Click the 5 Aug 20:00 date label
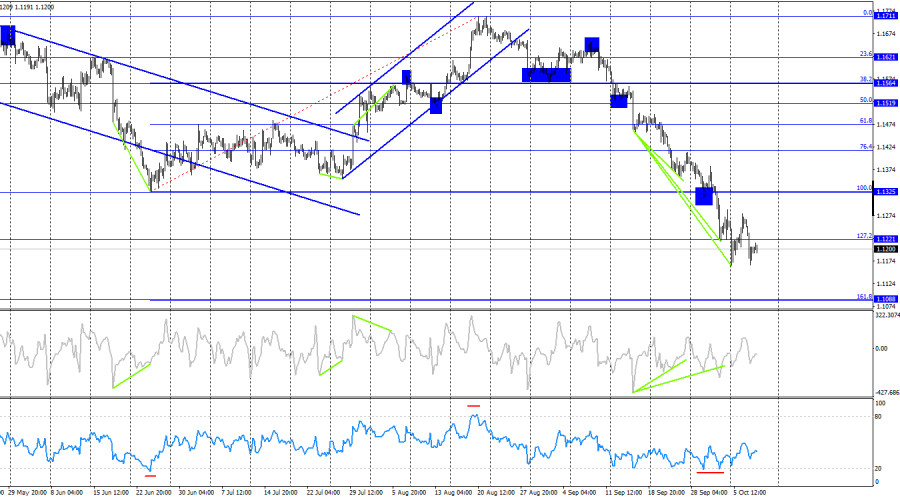 coord(409,493)
